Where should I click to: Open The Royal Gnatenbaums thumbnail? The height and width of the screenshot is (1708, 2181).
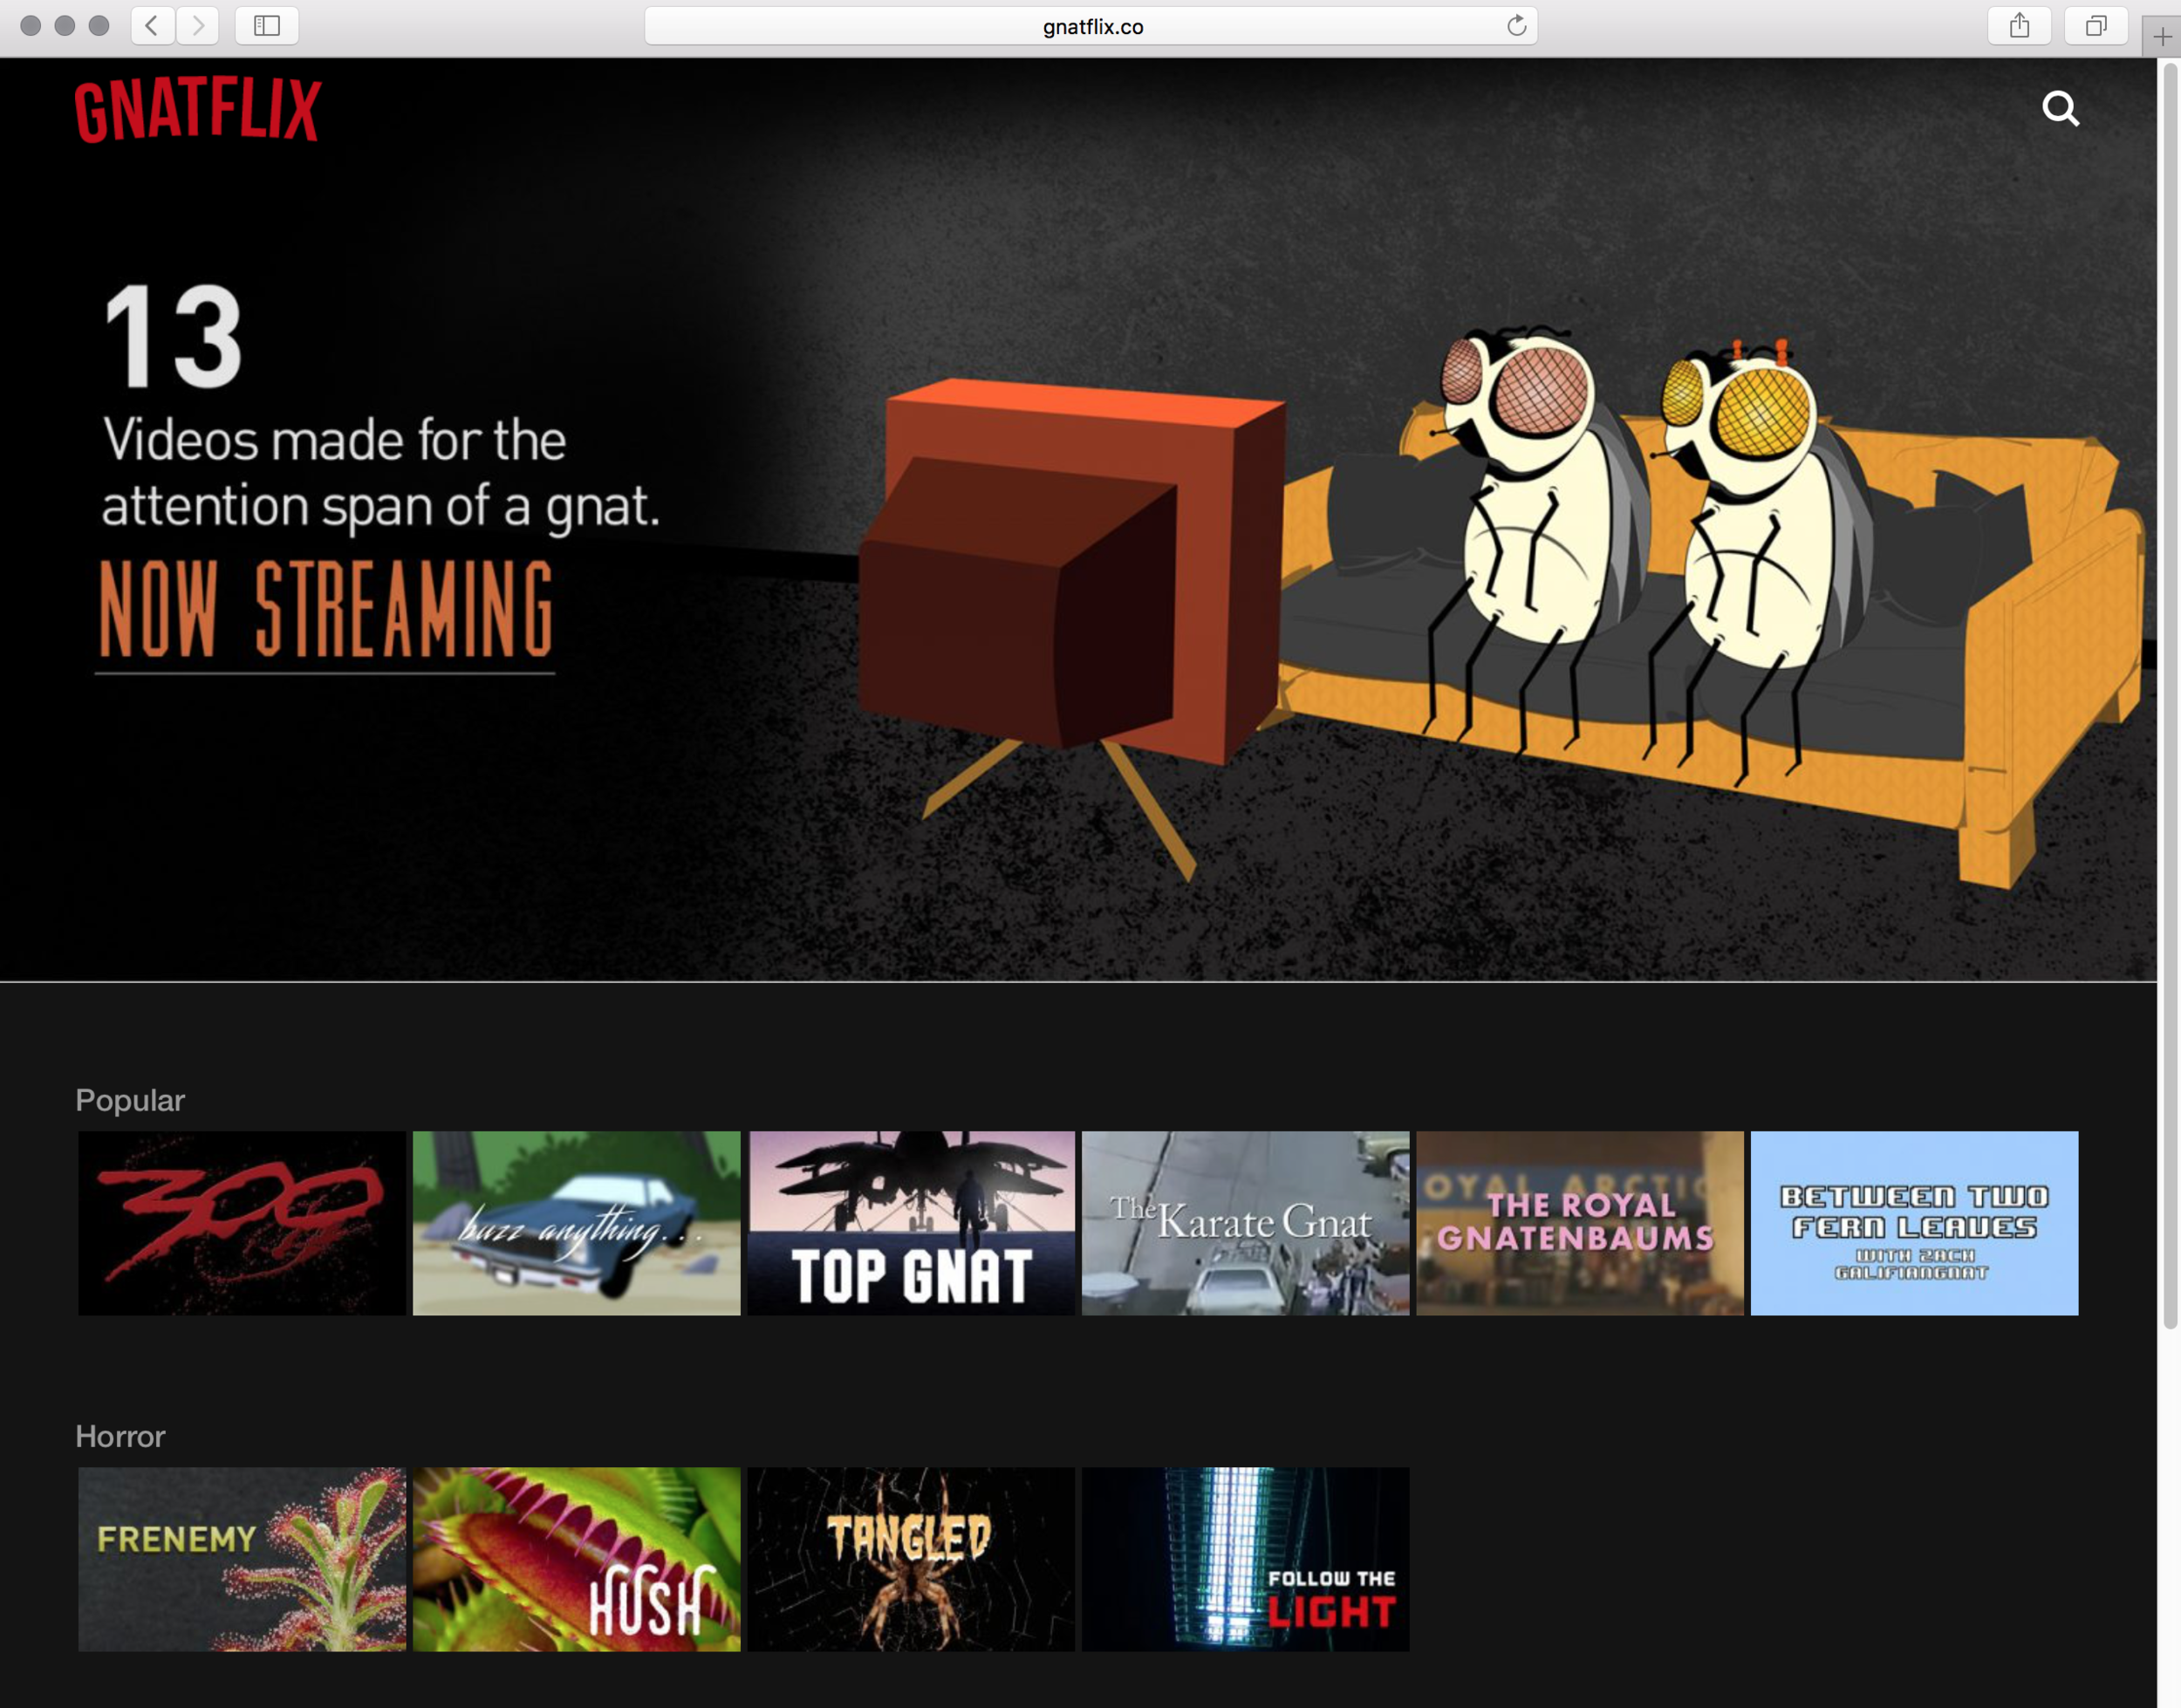1579,1222
